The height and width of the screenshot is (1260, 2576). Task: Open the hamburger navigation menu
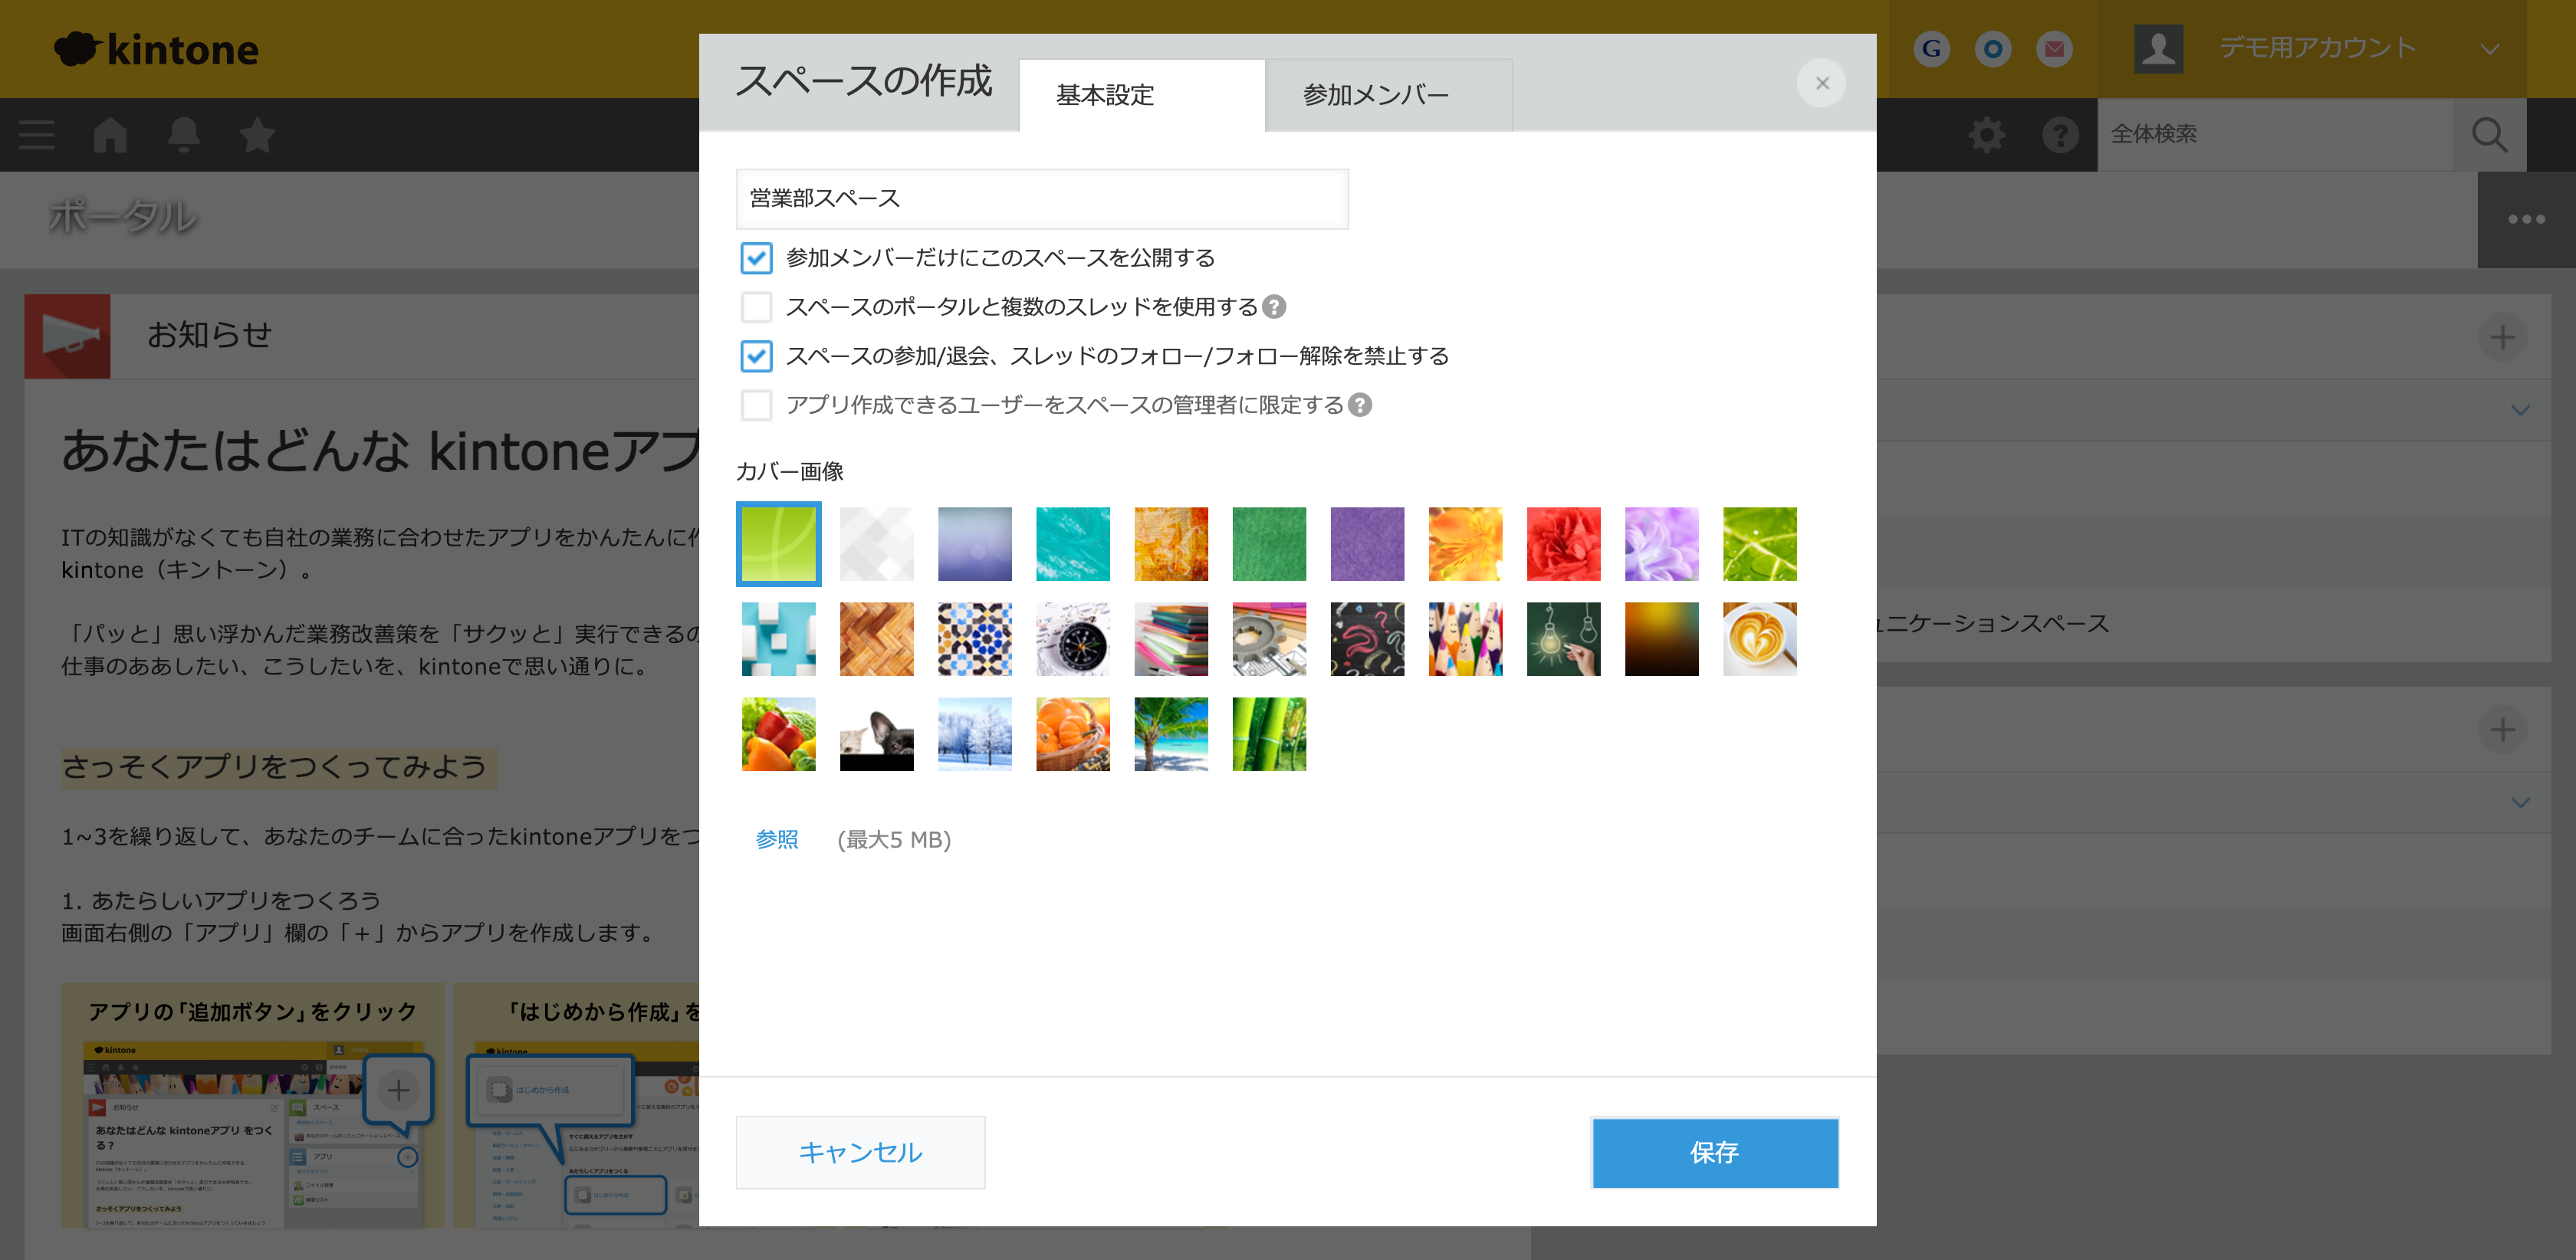(x=36, y=134)
